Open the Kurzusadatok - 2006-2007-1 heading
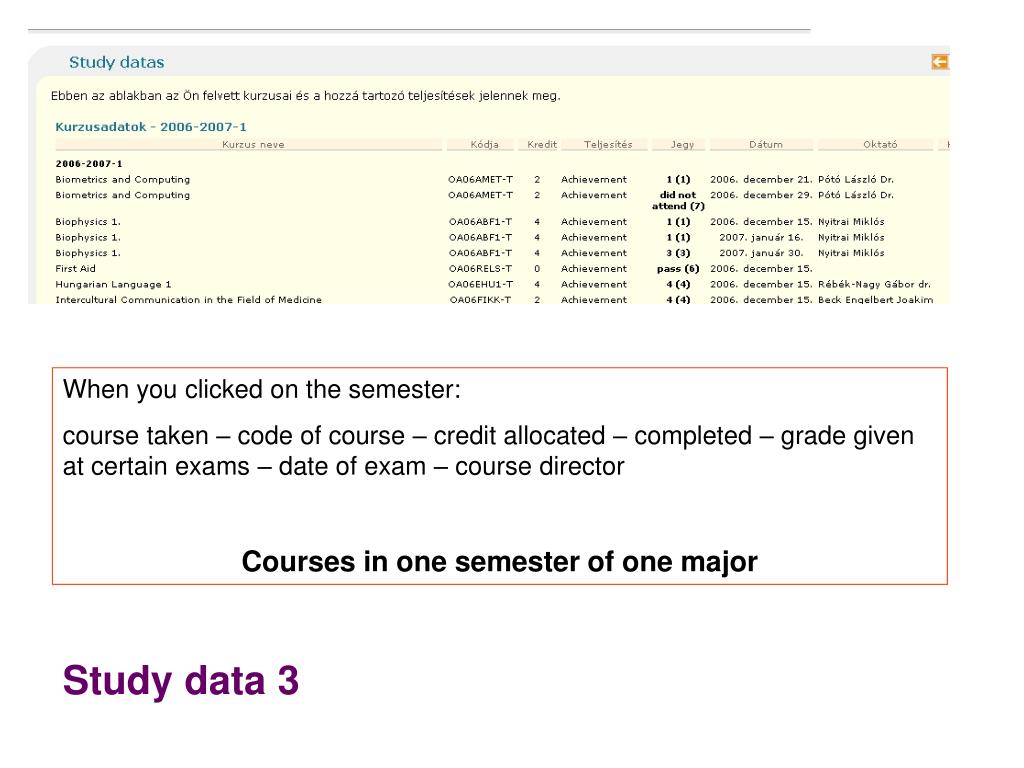Image resolution: width=1024 pixels, height=768 pixels. 151,127
